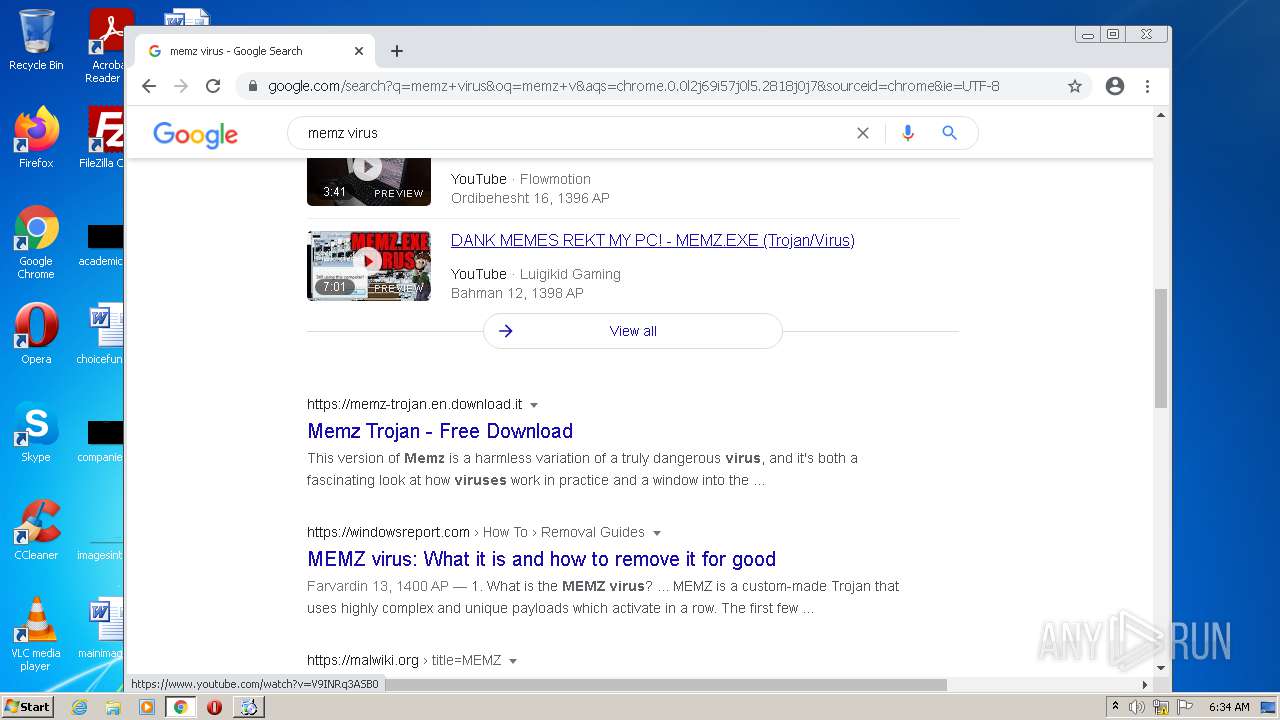This screenshot has height=720, width=1280.
Task: Launch Internet Explorer from the taskbar
Action: pos(79,707)
